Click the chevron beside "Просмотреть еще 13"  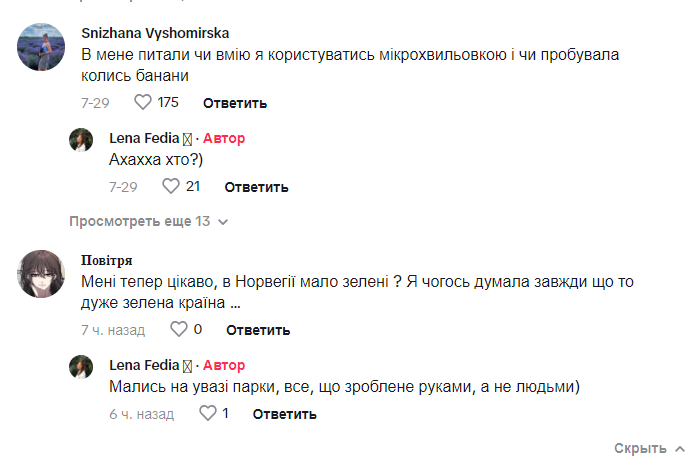223,222
